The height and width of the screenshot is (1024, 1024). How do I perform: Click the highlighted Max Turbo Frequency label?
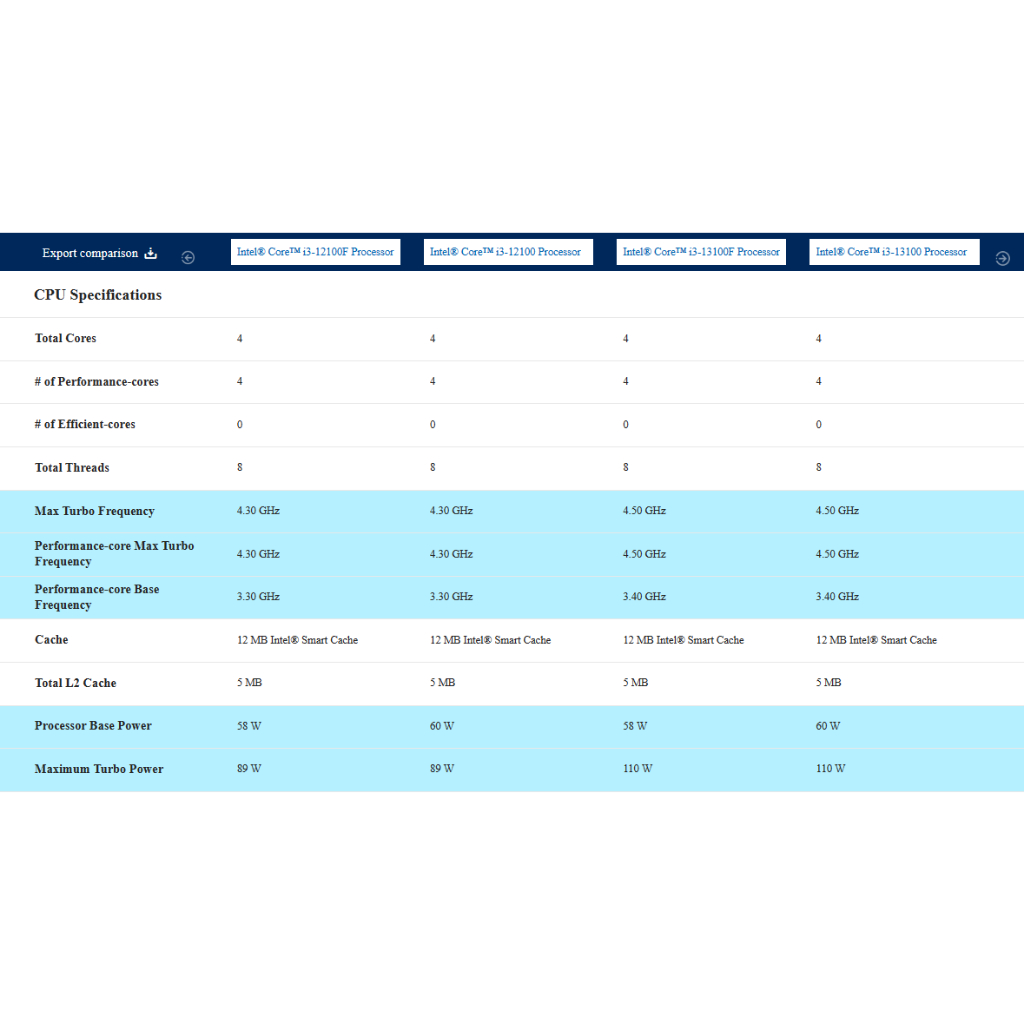[x=95, y=511]
